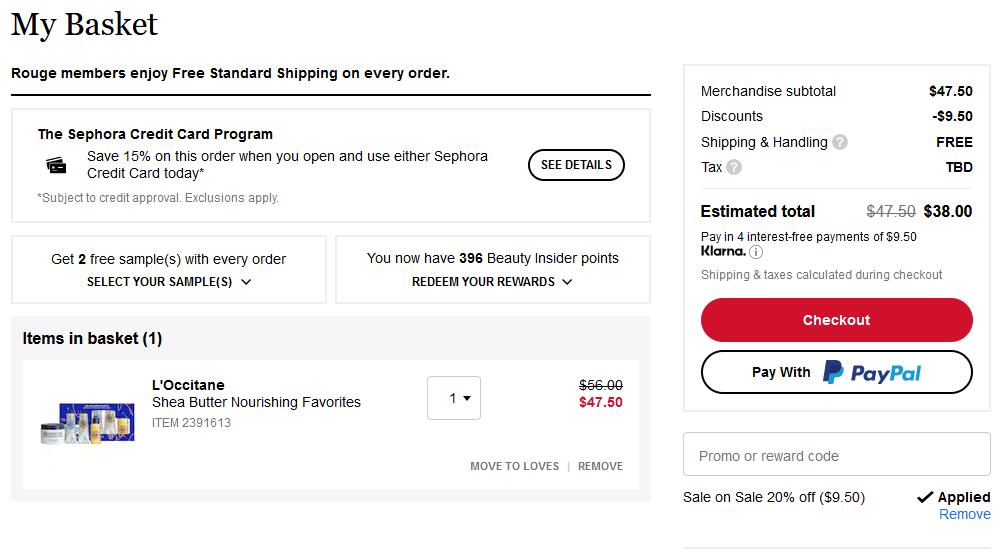Viewport: 1002px width, 552px height.
Task: Click the promo or reward code field
Action: coord(836,454)
